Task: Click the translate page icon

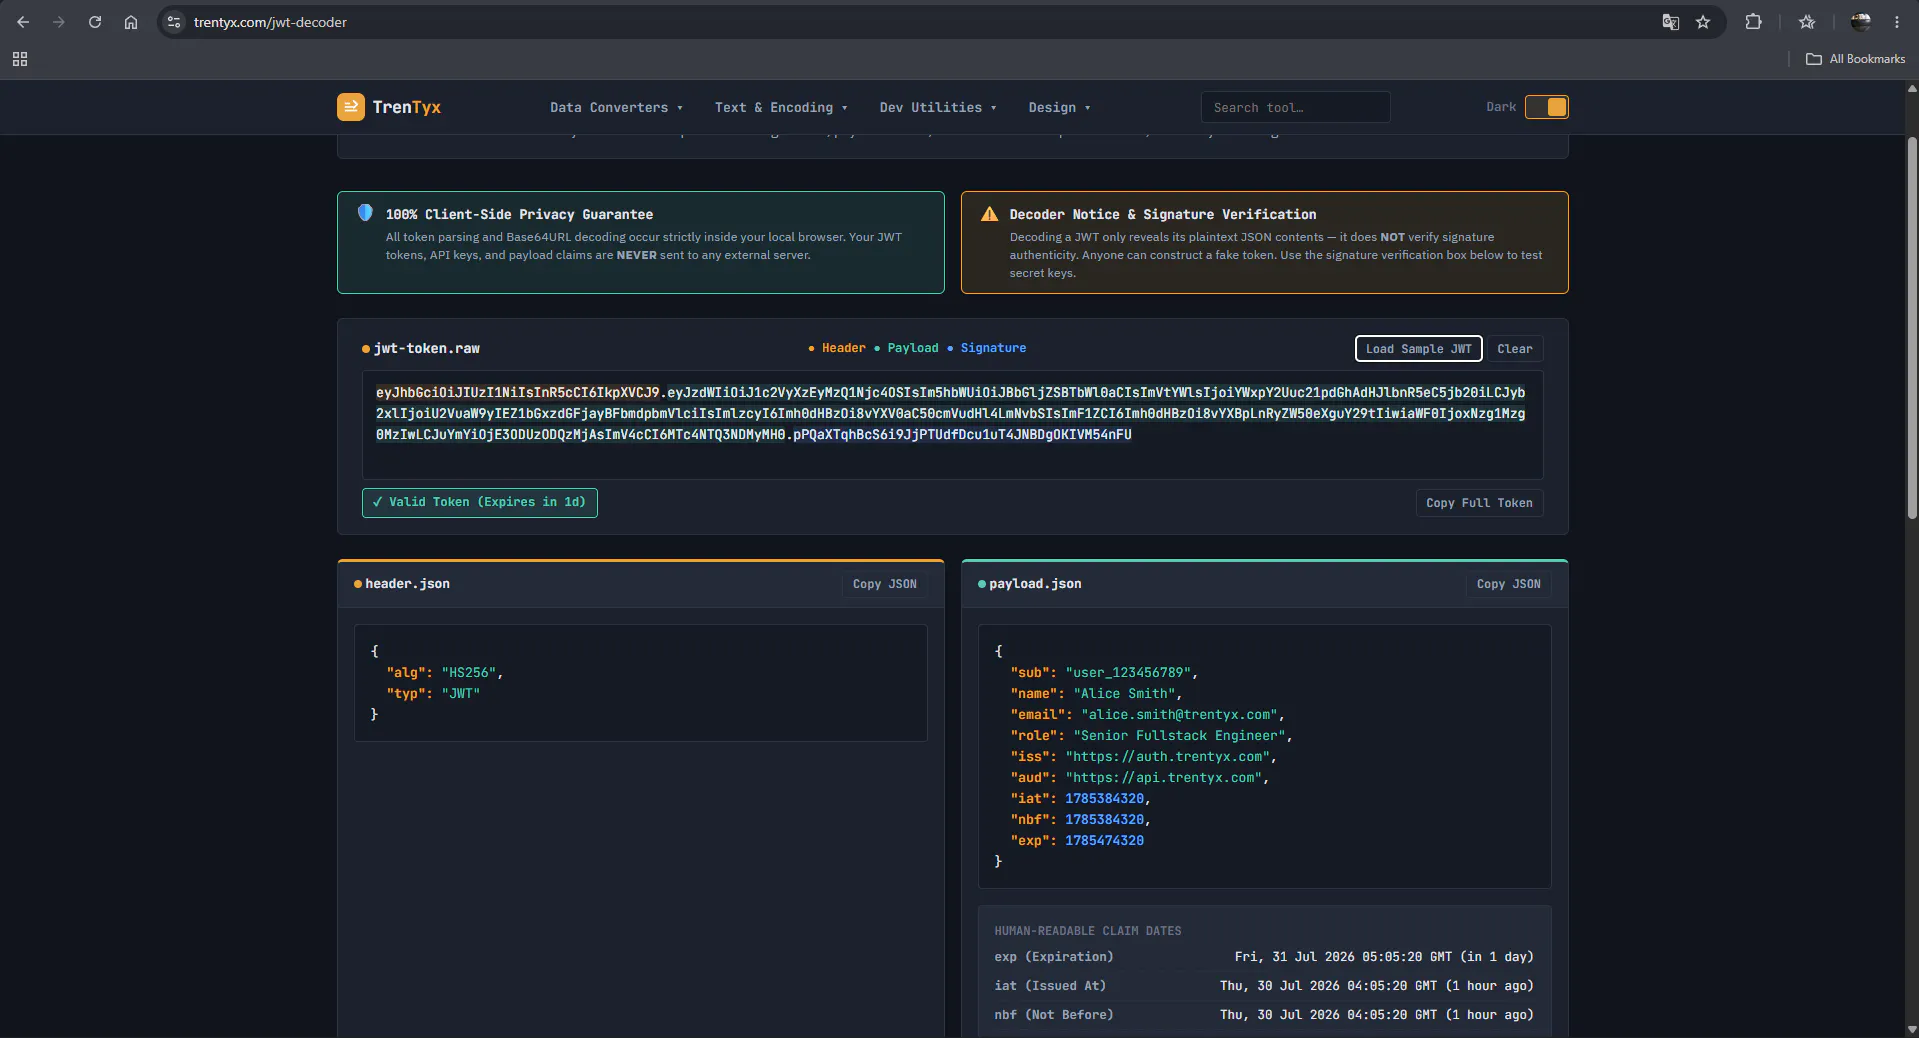Action: [1670, 22]
